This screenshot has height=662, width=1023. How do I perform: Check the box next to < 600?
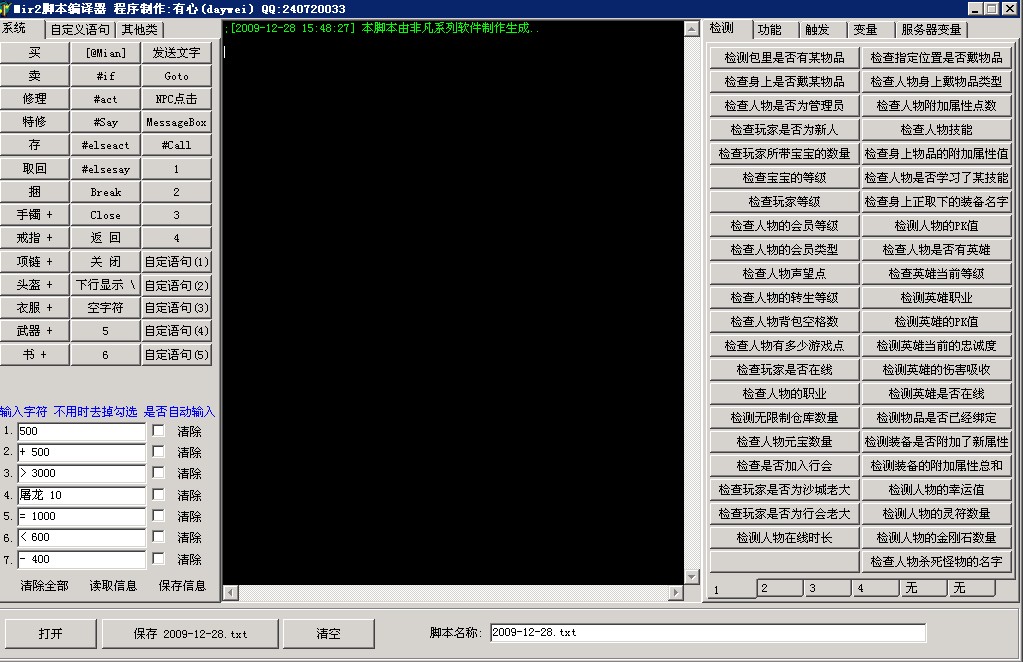point(156,537)
